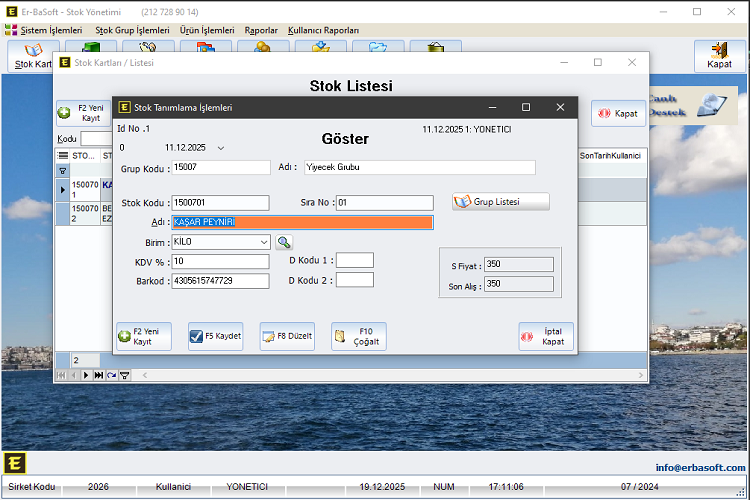750x500 pixels.
Task: Click the Stok Kartları toolbar icon
Action: pyautogui.click(x=33, y=57)
